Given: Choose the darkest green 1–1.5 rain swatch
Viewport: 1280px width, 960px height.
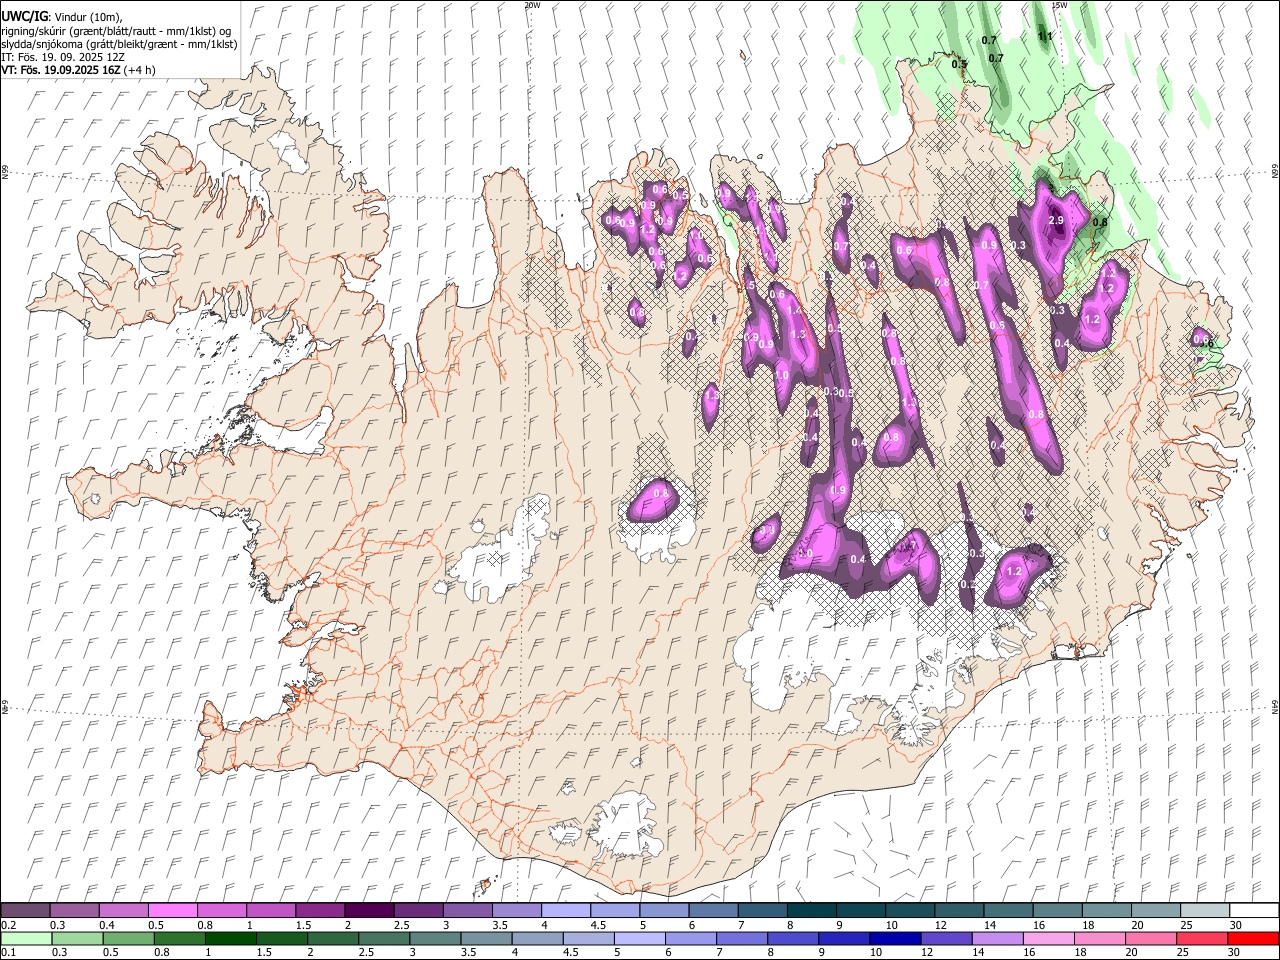Looking at the screenshot, I should click(231, 939).
